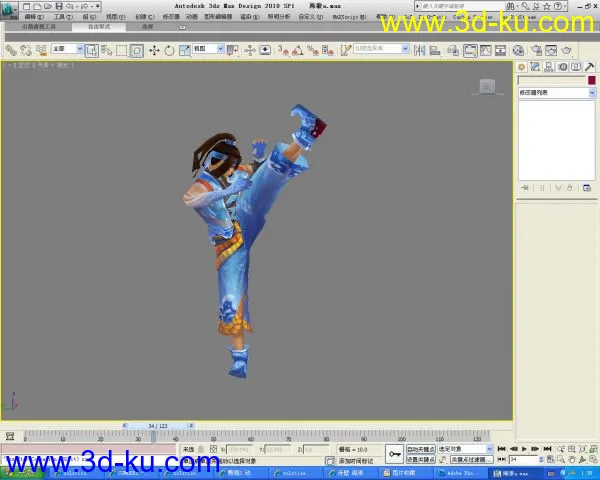Toggle Spinner Snap
Image resolution: width=600 pixels, height=480 pixels.
328,51
